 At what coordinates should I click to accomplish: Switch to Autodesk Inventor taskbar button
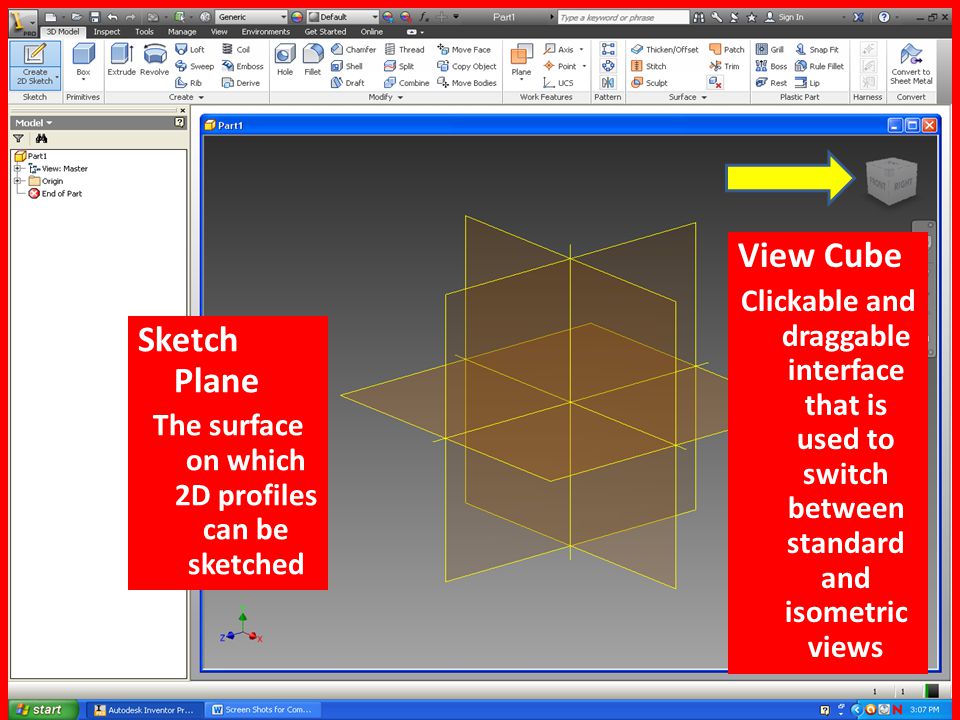144,710
